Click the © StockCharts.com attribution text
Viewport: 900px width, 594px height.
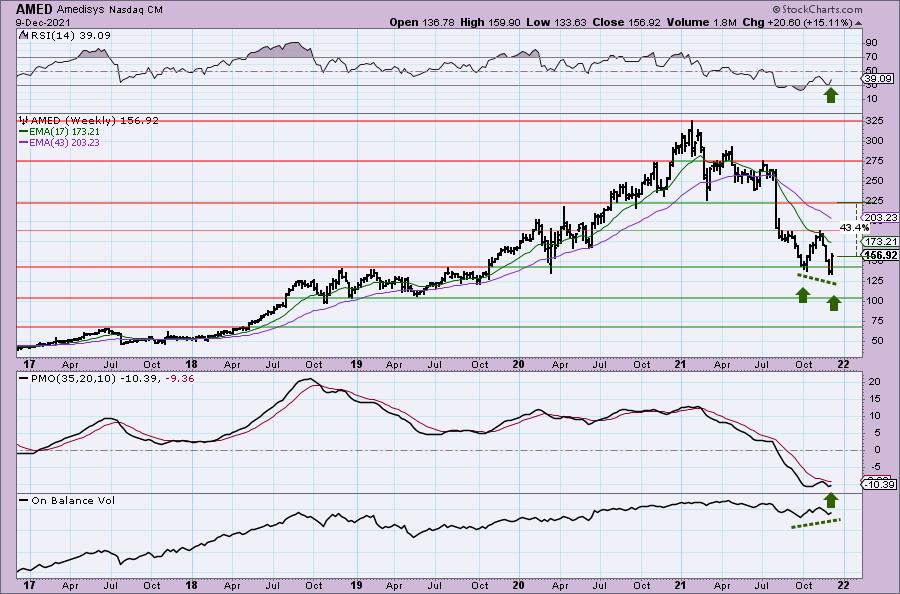coord(817,9)
